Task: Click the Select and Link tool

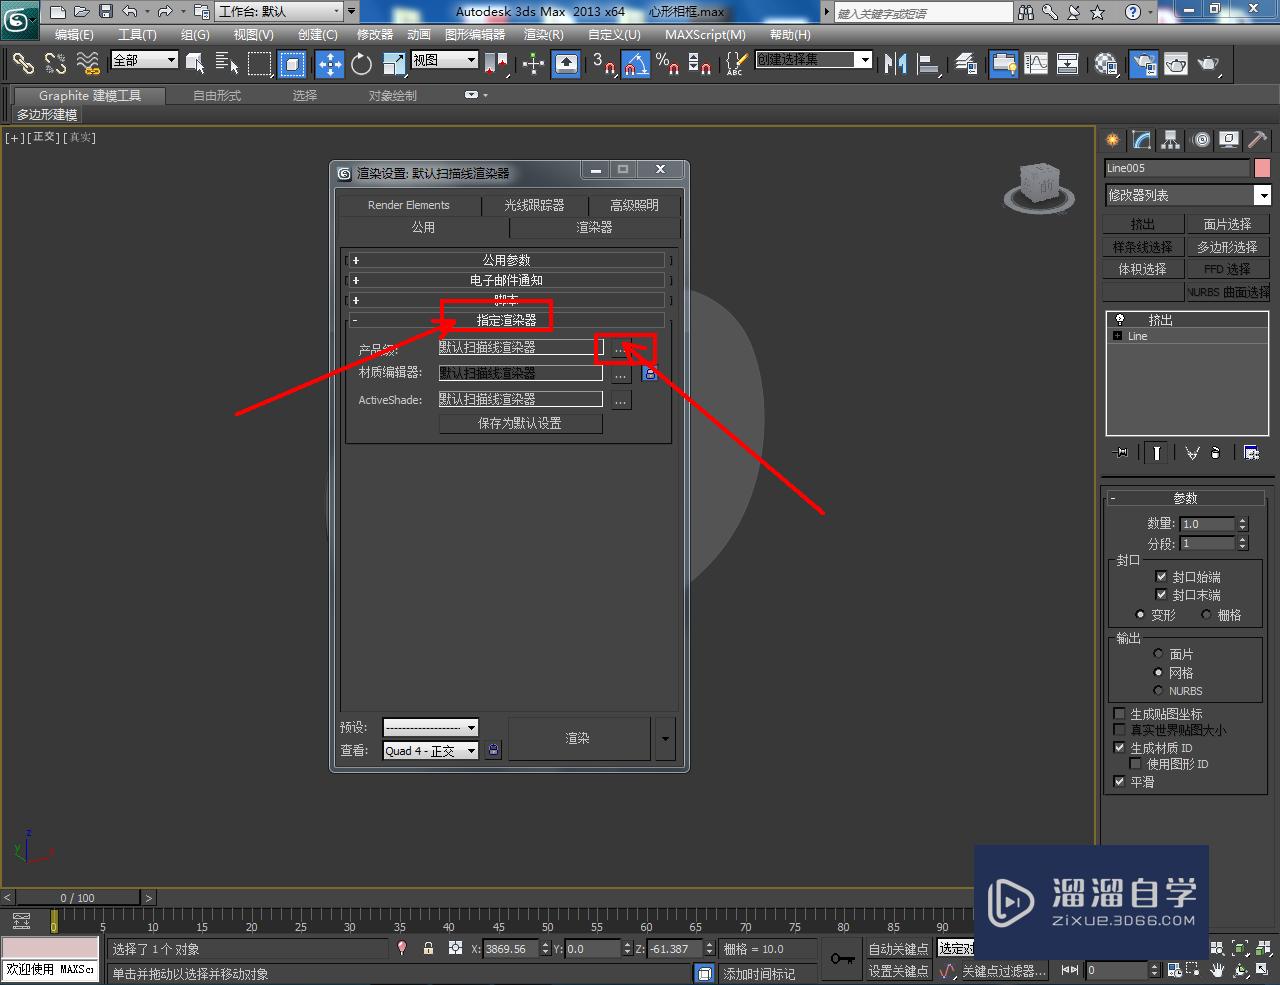Action: pyautogui.click(x=23, y=64)
